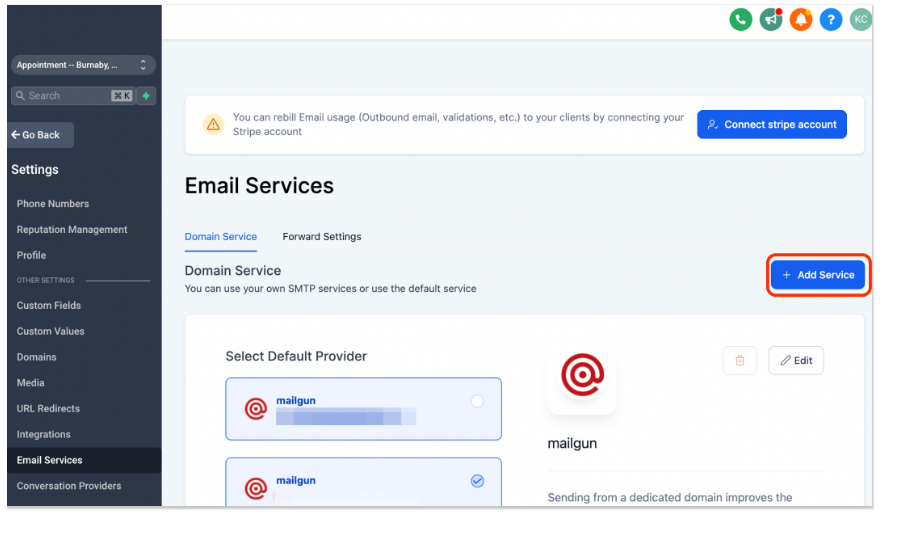
Task: Open Phone Numbers settings in sidebar
Action: [53, 204]
